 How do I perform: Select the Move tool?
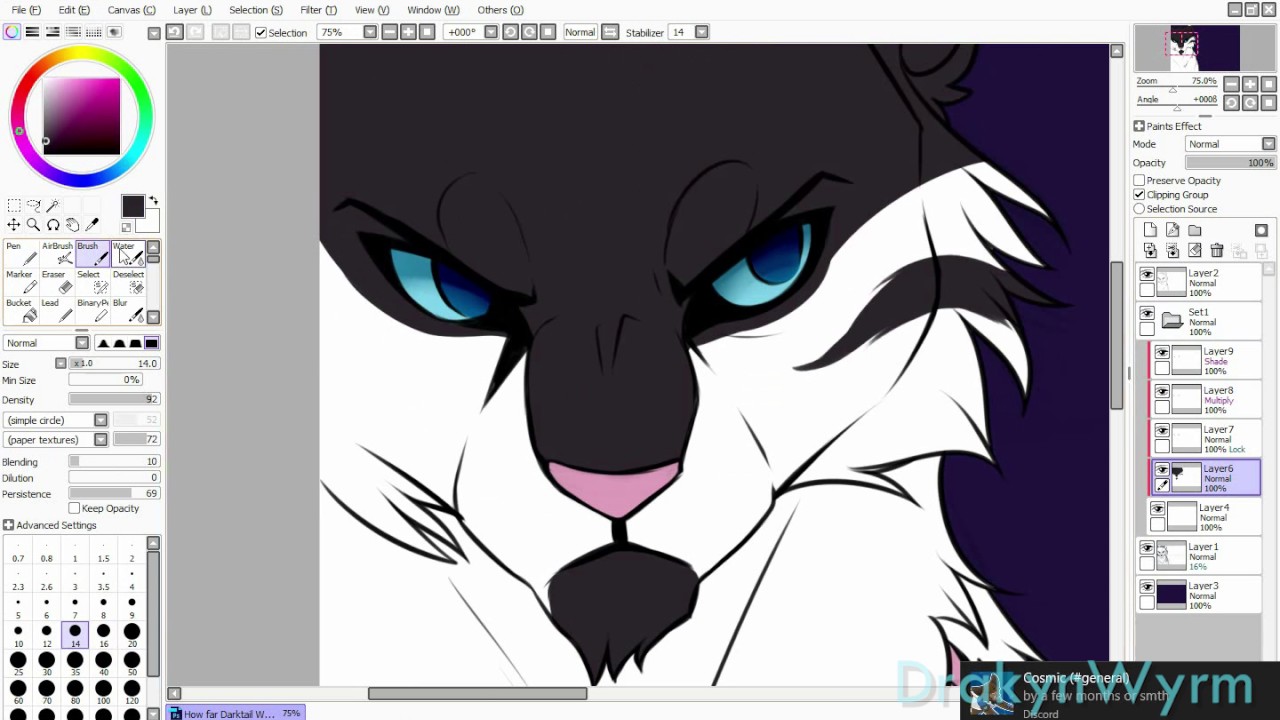click(14, 225)
